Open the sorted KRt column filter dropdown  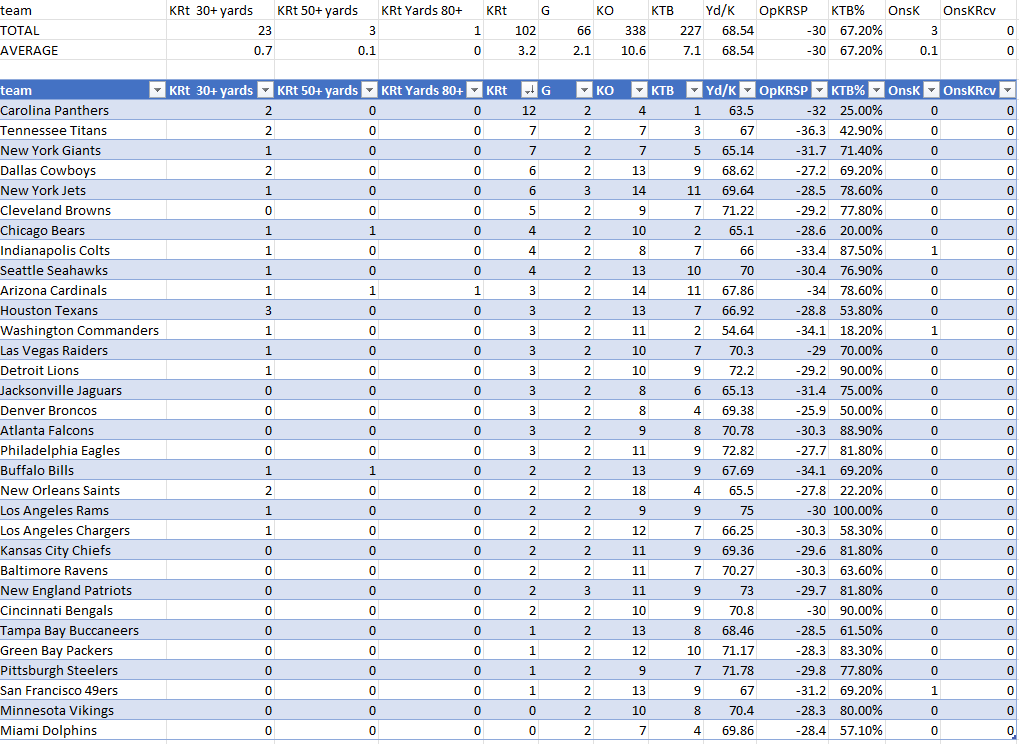click(529, 90)
